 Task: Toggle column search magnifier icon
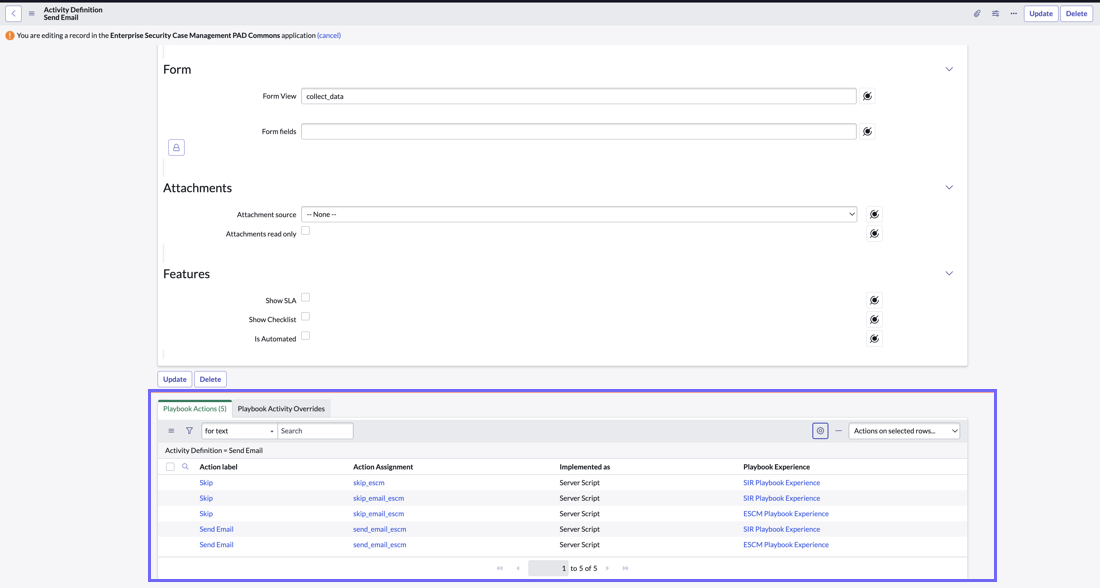pos(185,467)
